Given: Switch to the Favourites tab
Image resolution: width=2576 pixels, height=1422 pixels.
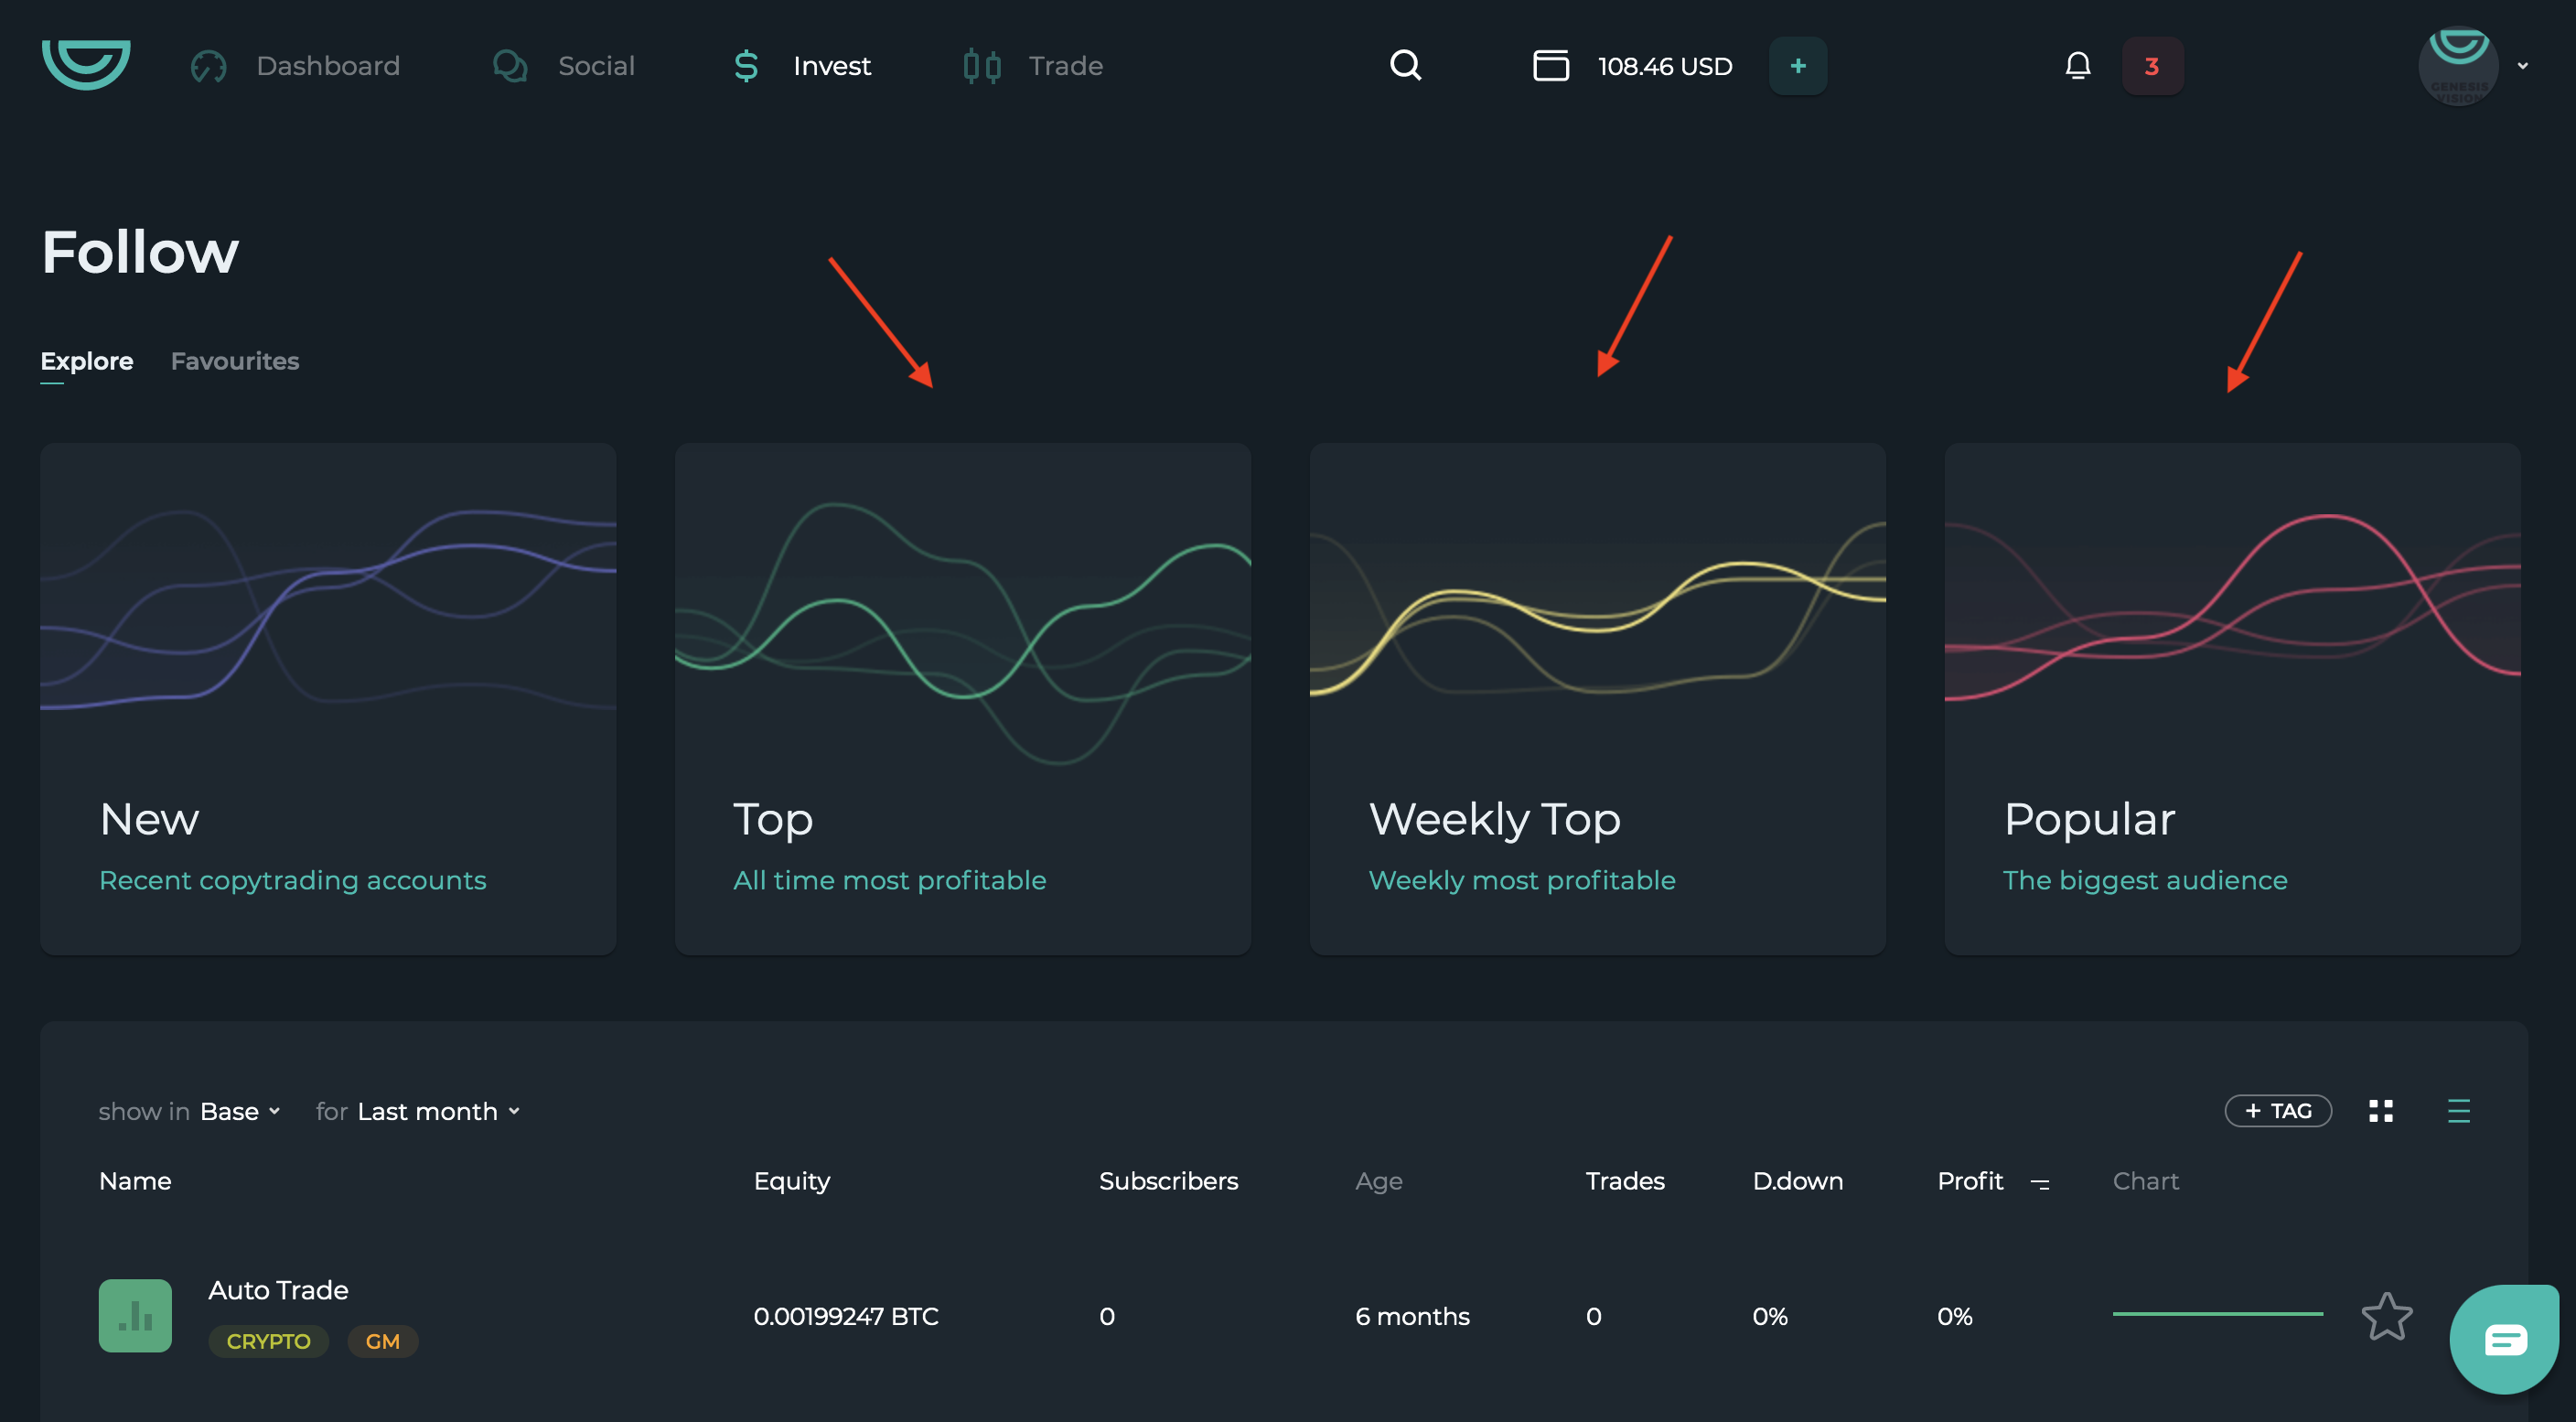Looking at the screenshot, I should point(235,361).
